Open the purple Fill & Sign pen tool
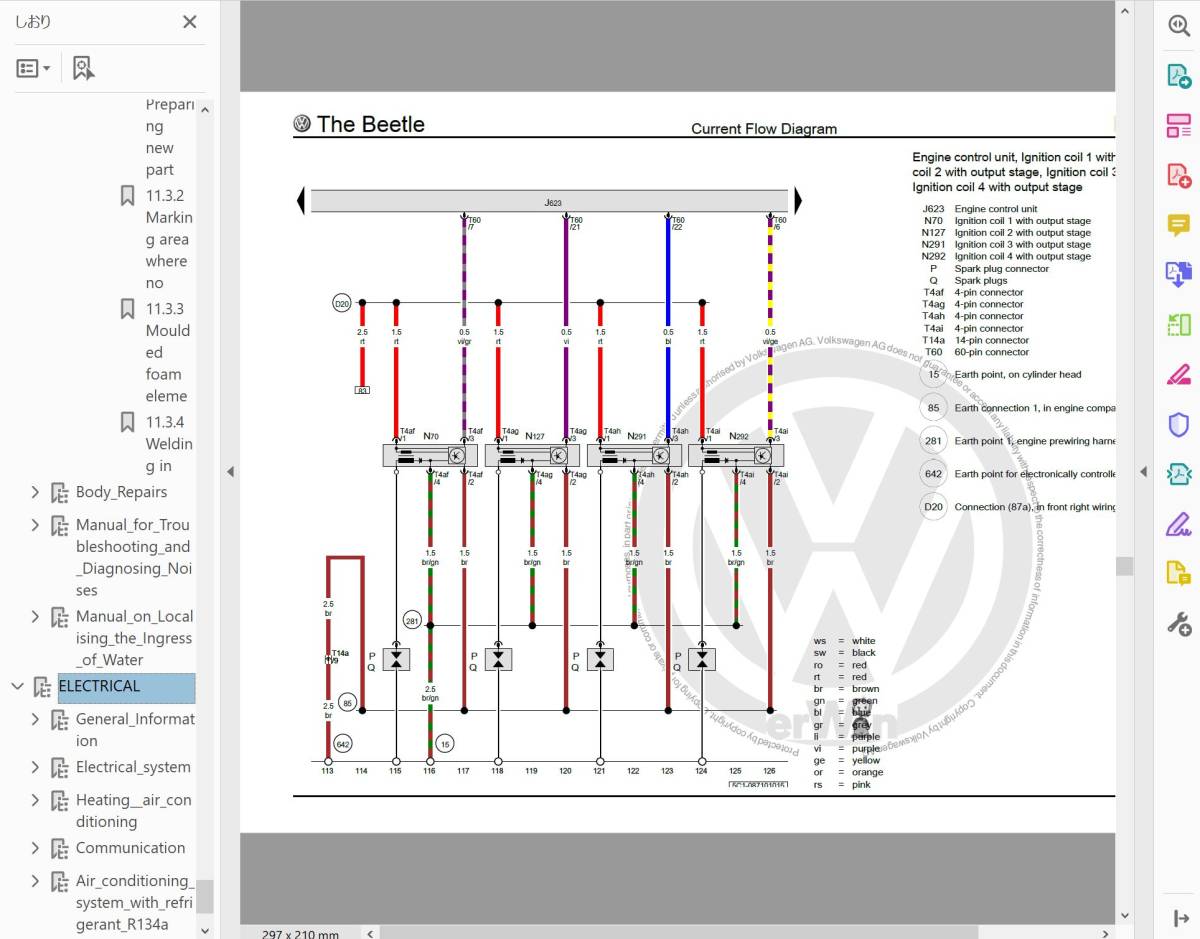This screenshot has height=939, width=1200. [x=1179, y=524]
